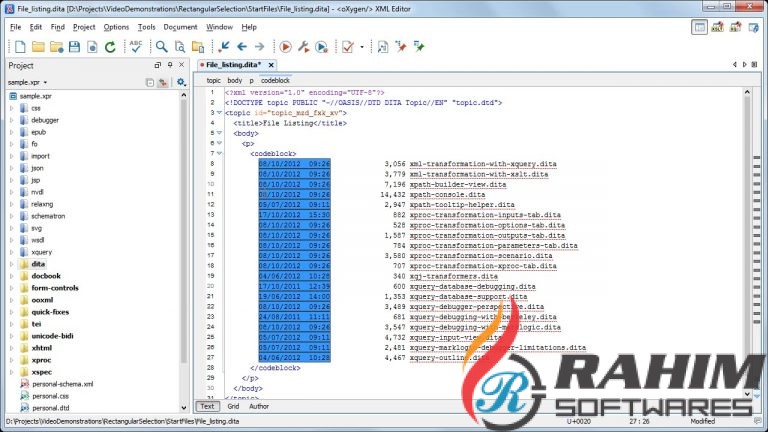Switch to Grid editing mode
Screen dimensions: 768x432
(x=233, y=407)
